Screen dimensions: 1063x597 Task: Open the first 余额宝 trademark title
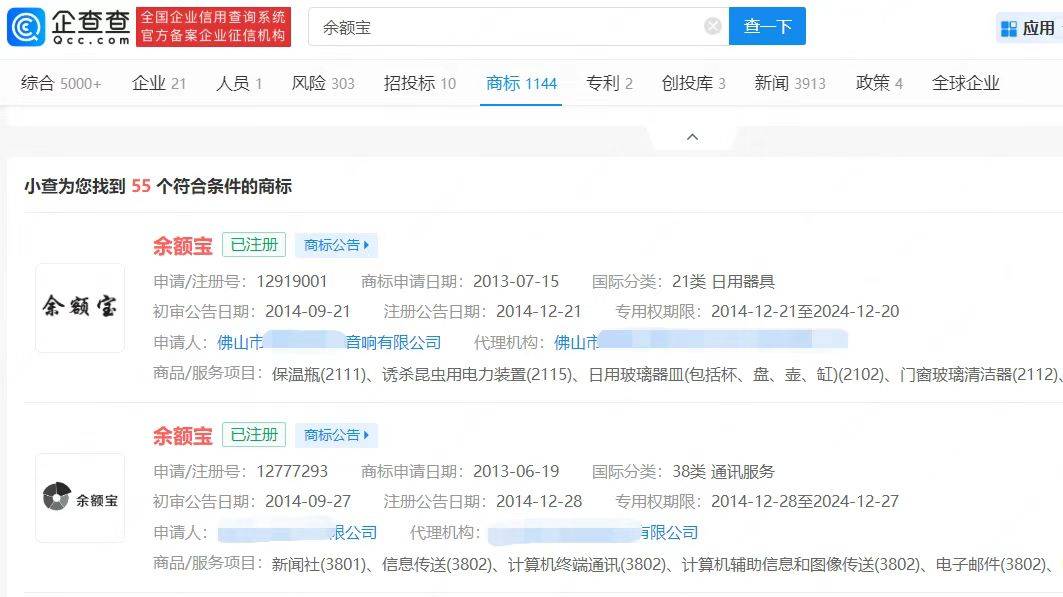(x=182, y=245)
